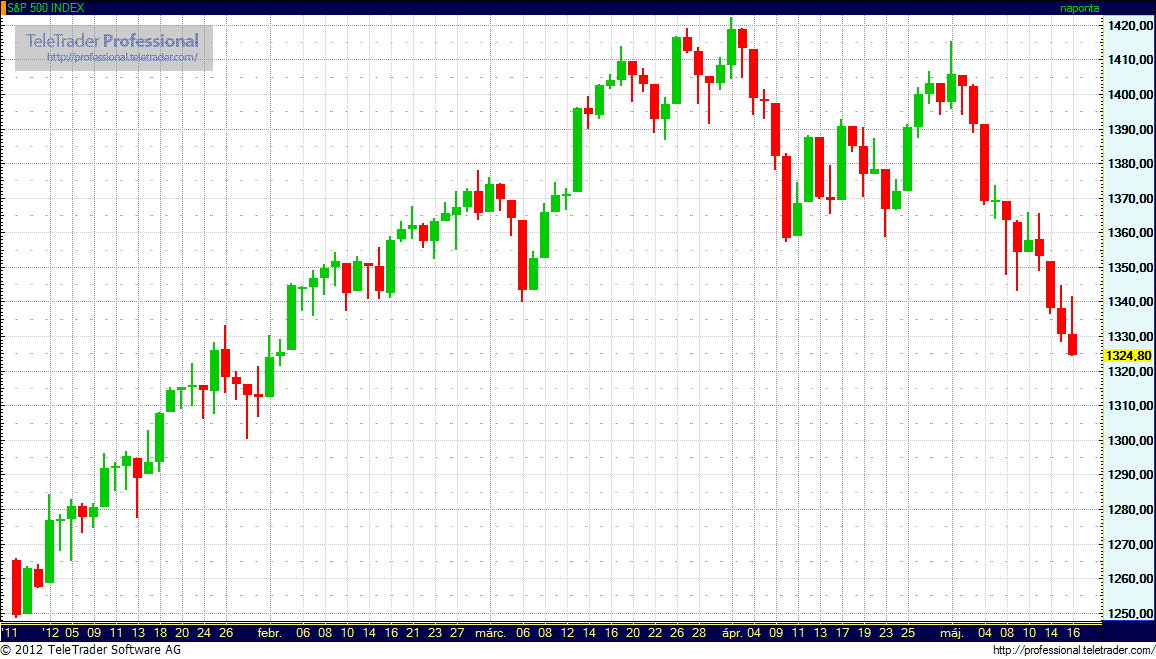
Task: Click the orange marker beside S&P 500 INDEX
Action: 3,8
